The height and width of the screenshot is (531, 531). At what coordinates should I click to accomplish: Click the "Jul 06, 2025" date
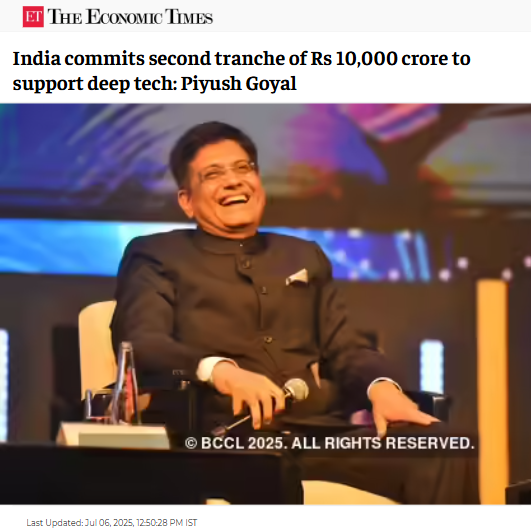[109, 523]
